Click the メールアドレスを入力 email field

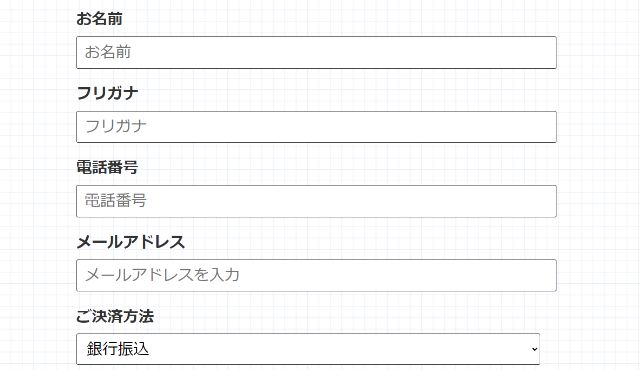coord(316,275)
